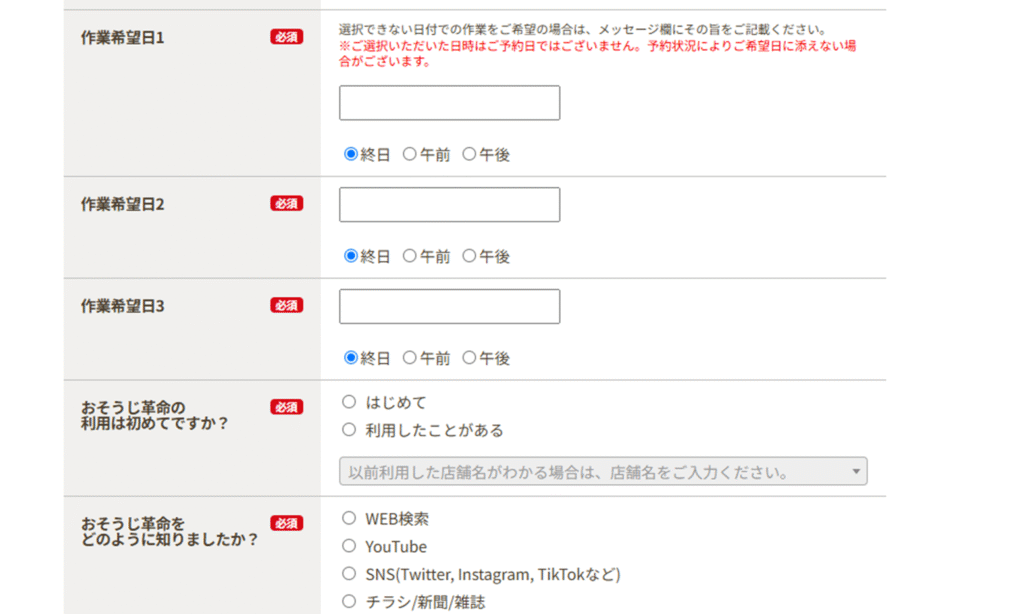Select 午後 for 作業希望日1
1024x614 pixels.
(469, 154)
